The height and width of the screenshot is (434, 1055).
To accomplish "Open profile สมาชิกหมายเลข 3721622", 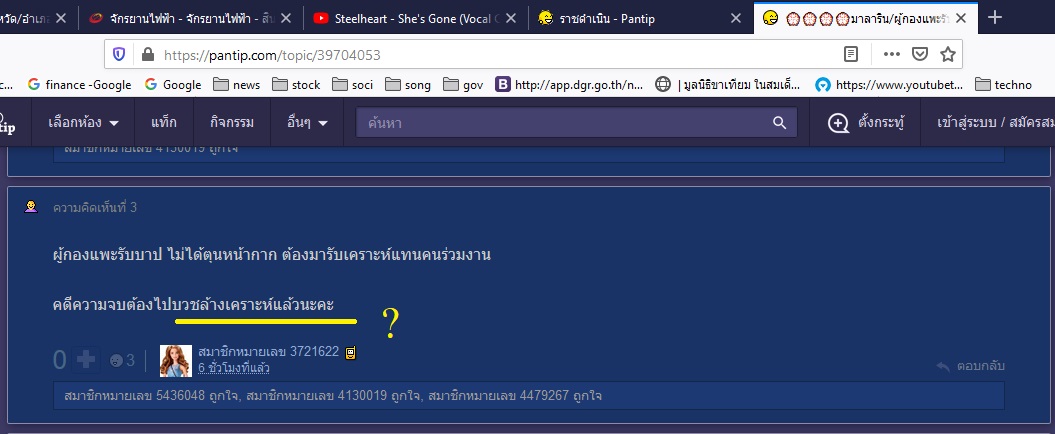I will 268,351.
